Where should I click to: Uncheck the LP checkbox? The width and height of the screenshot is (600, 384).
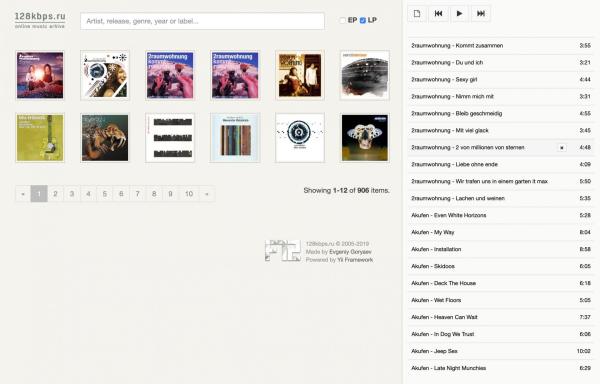click(x=363, y=20)
